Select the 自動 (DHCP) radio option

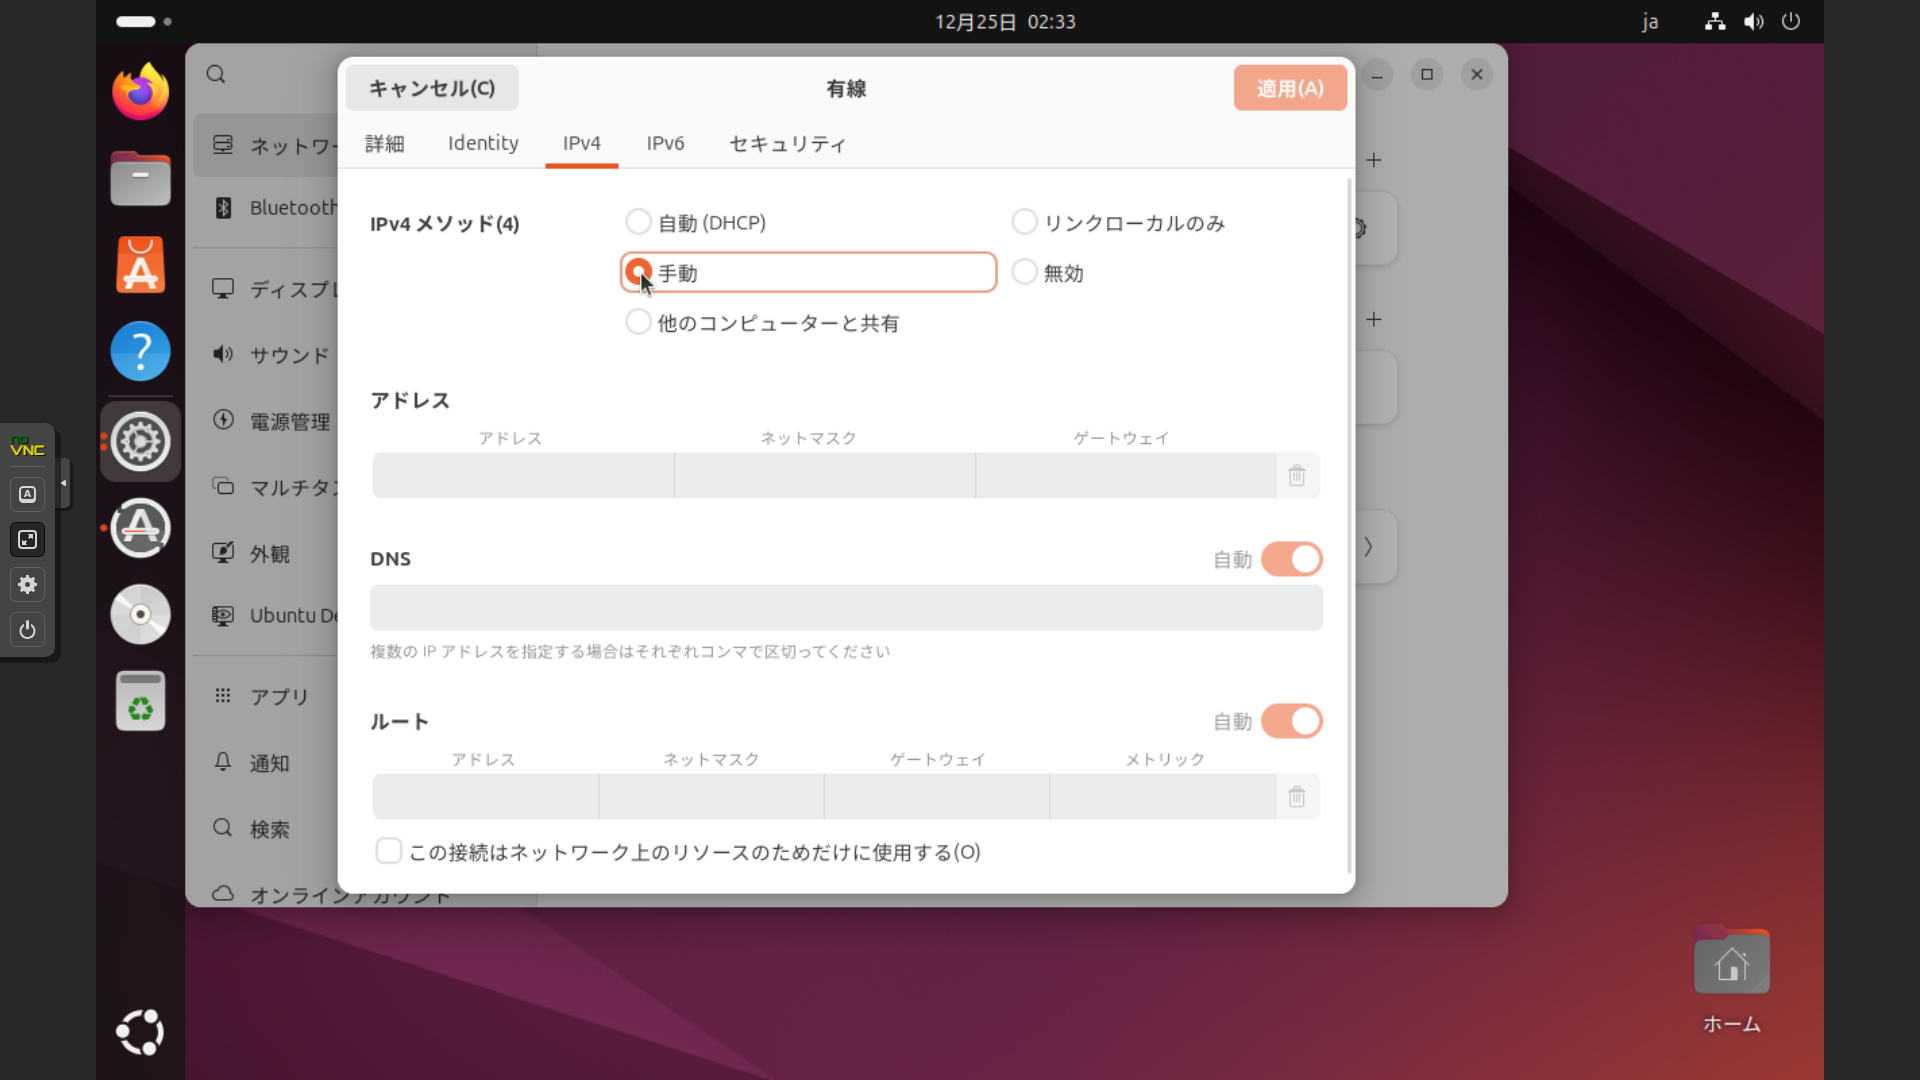tap(638, 222)
